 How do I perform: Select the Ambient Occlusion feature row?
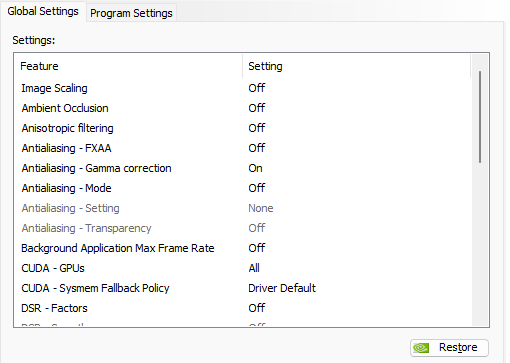coord(243,108)
